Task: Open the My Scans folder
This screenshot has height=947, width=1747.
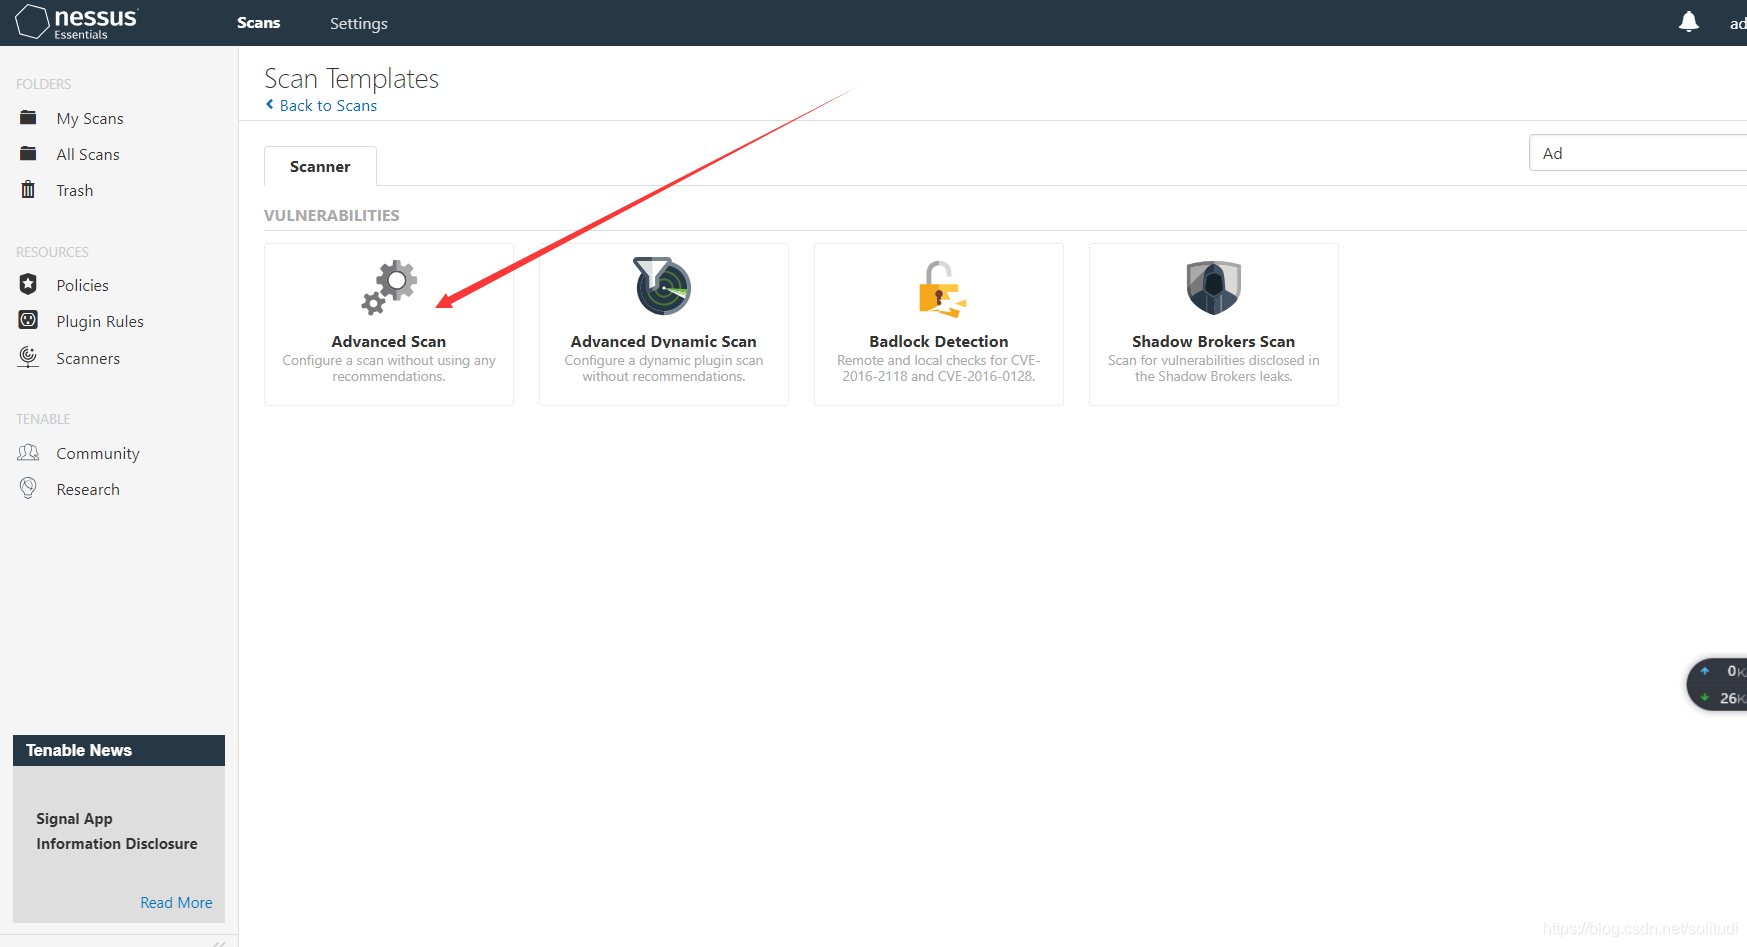Action: pyautogui.click(x=90, y=118)
